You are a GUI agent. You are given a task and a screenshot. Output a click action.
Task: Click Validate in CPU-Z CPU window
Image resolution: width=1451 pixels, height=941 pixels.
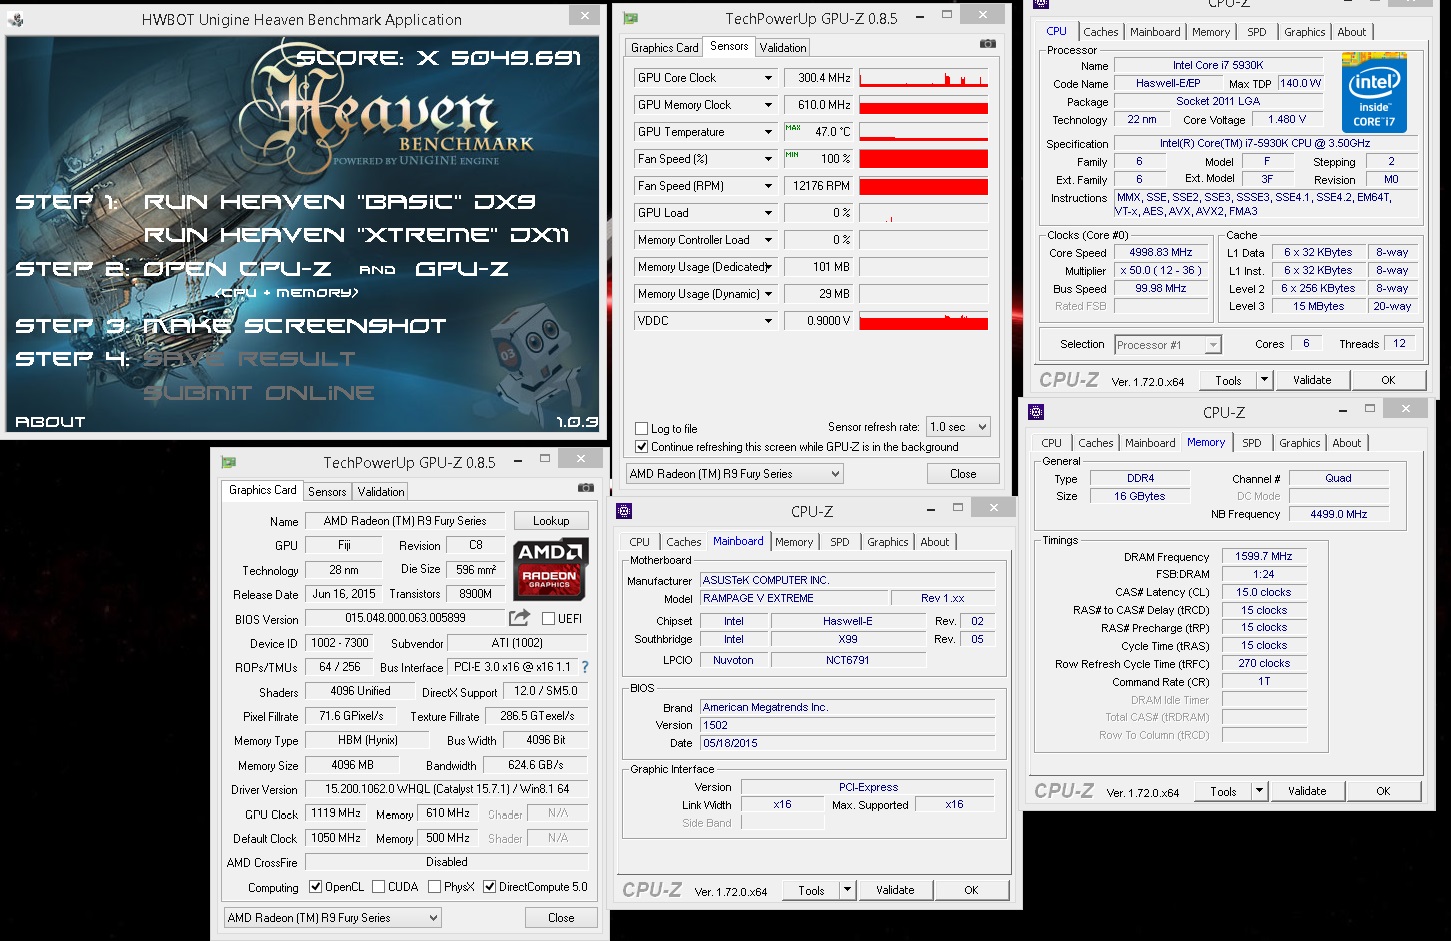pos(1312,380)
